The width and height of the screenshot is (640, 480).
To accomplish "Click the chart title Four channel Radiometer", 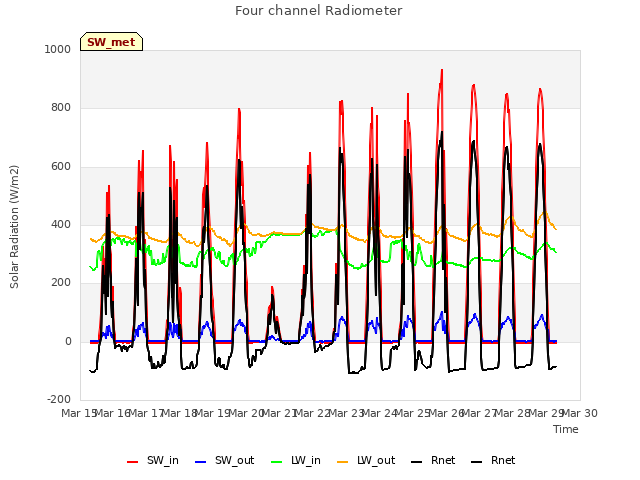I will pyautogui.click(x=319, y=11).
